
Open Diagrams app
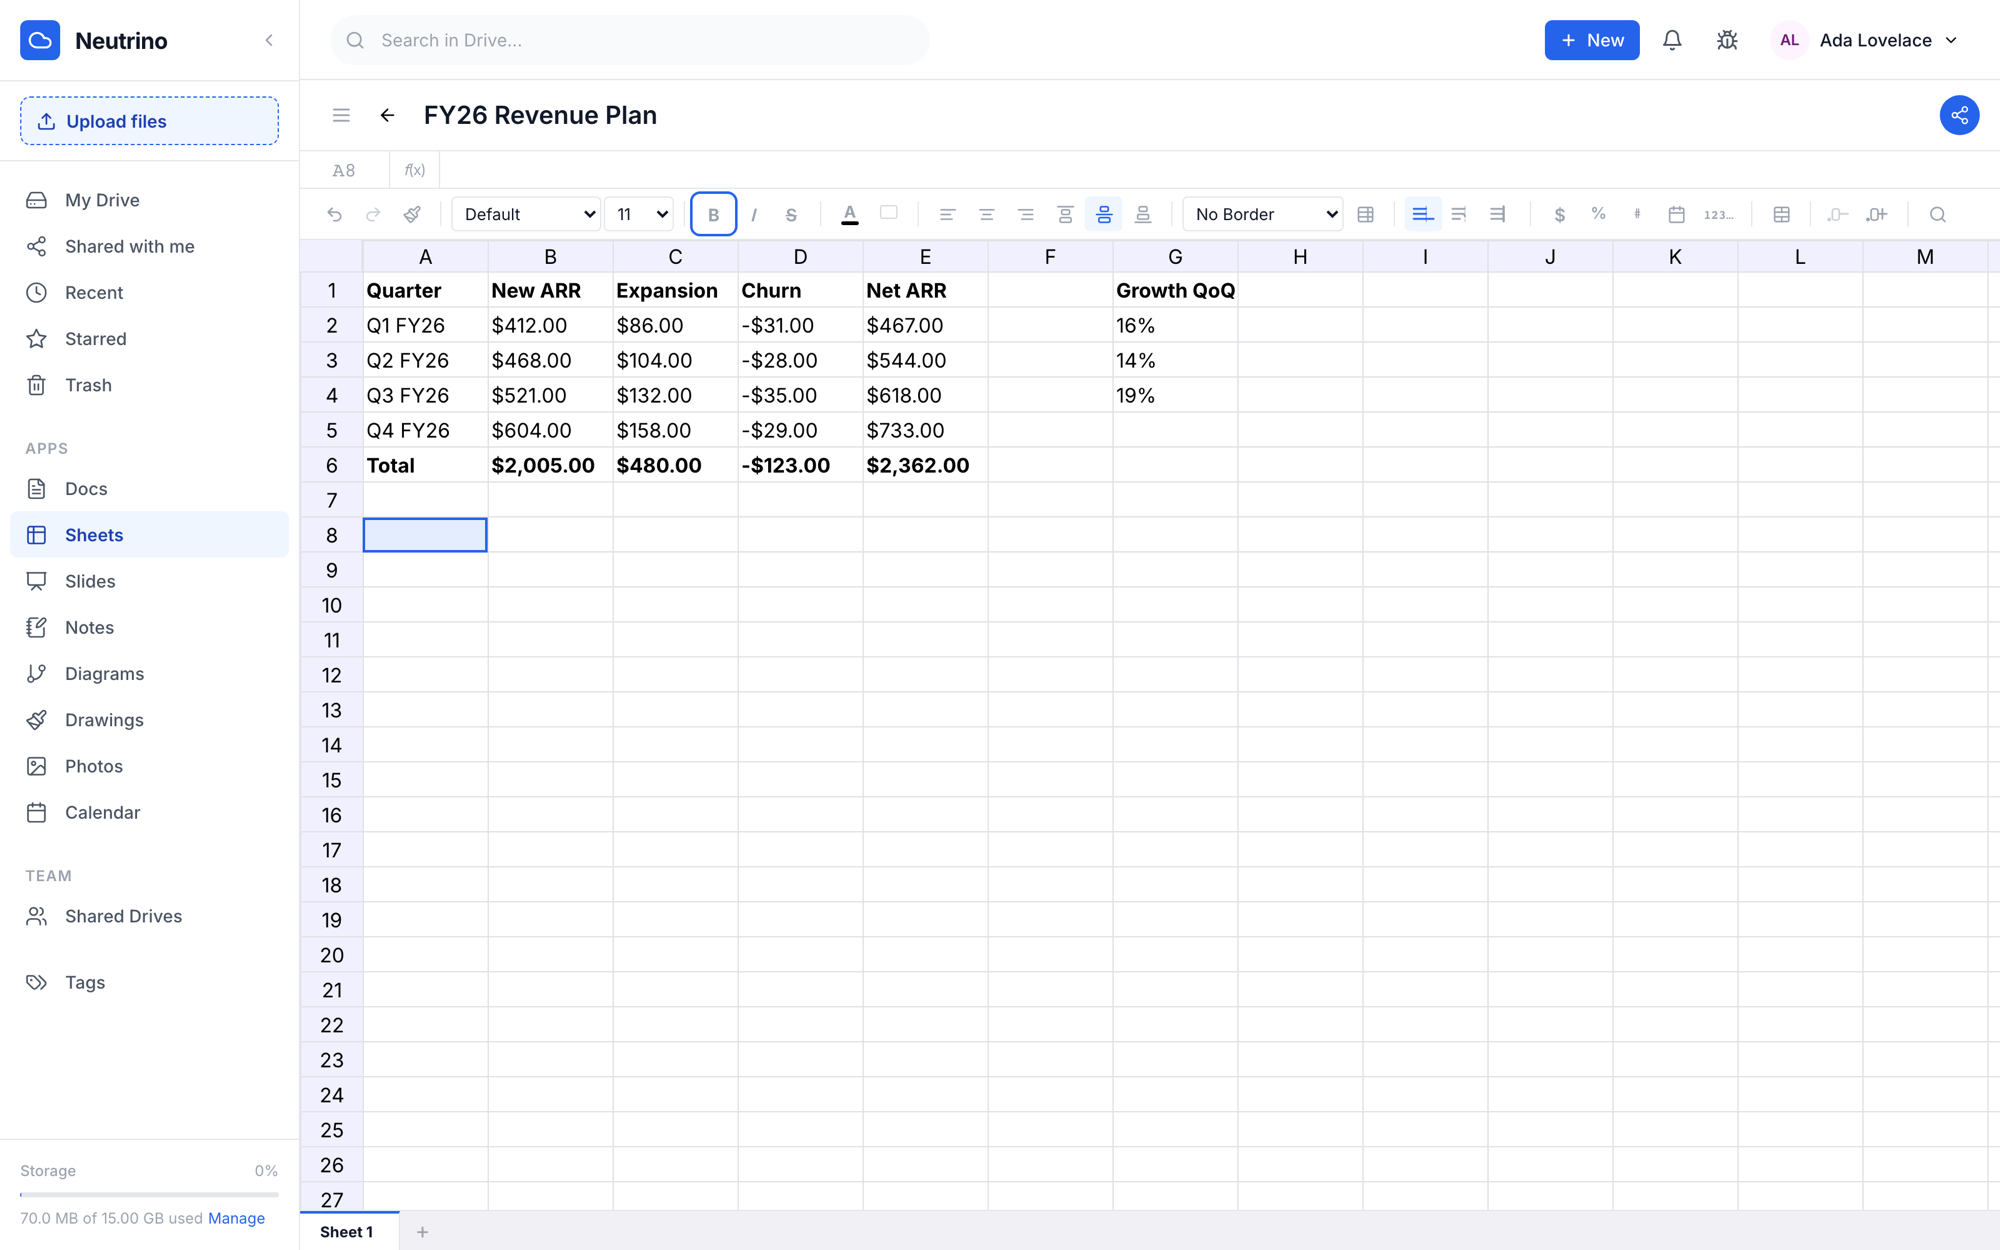[149, 674]
